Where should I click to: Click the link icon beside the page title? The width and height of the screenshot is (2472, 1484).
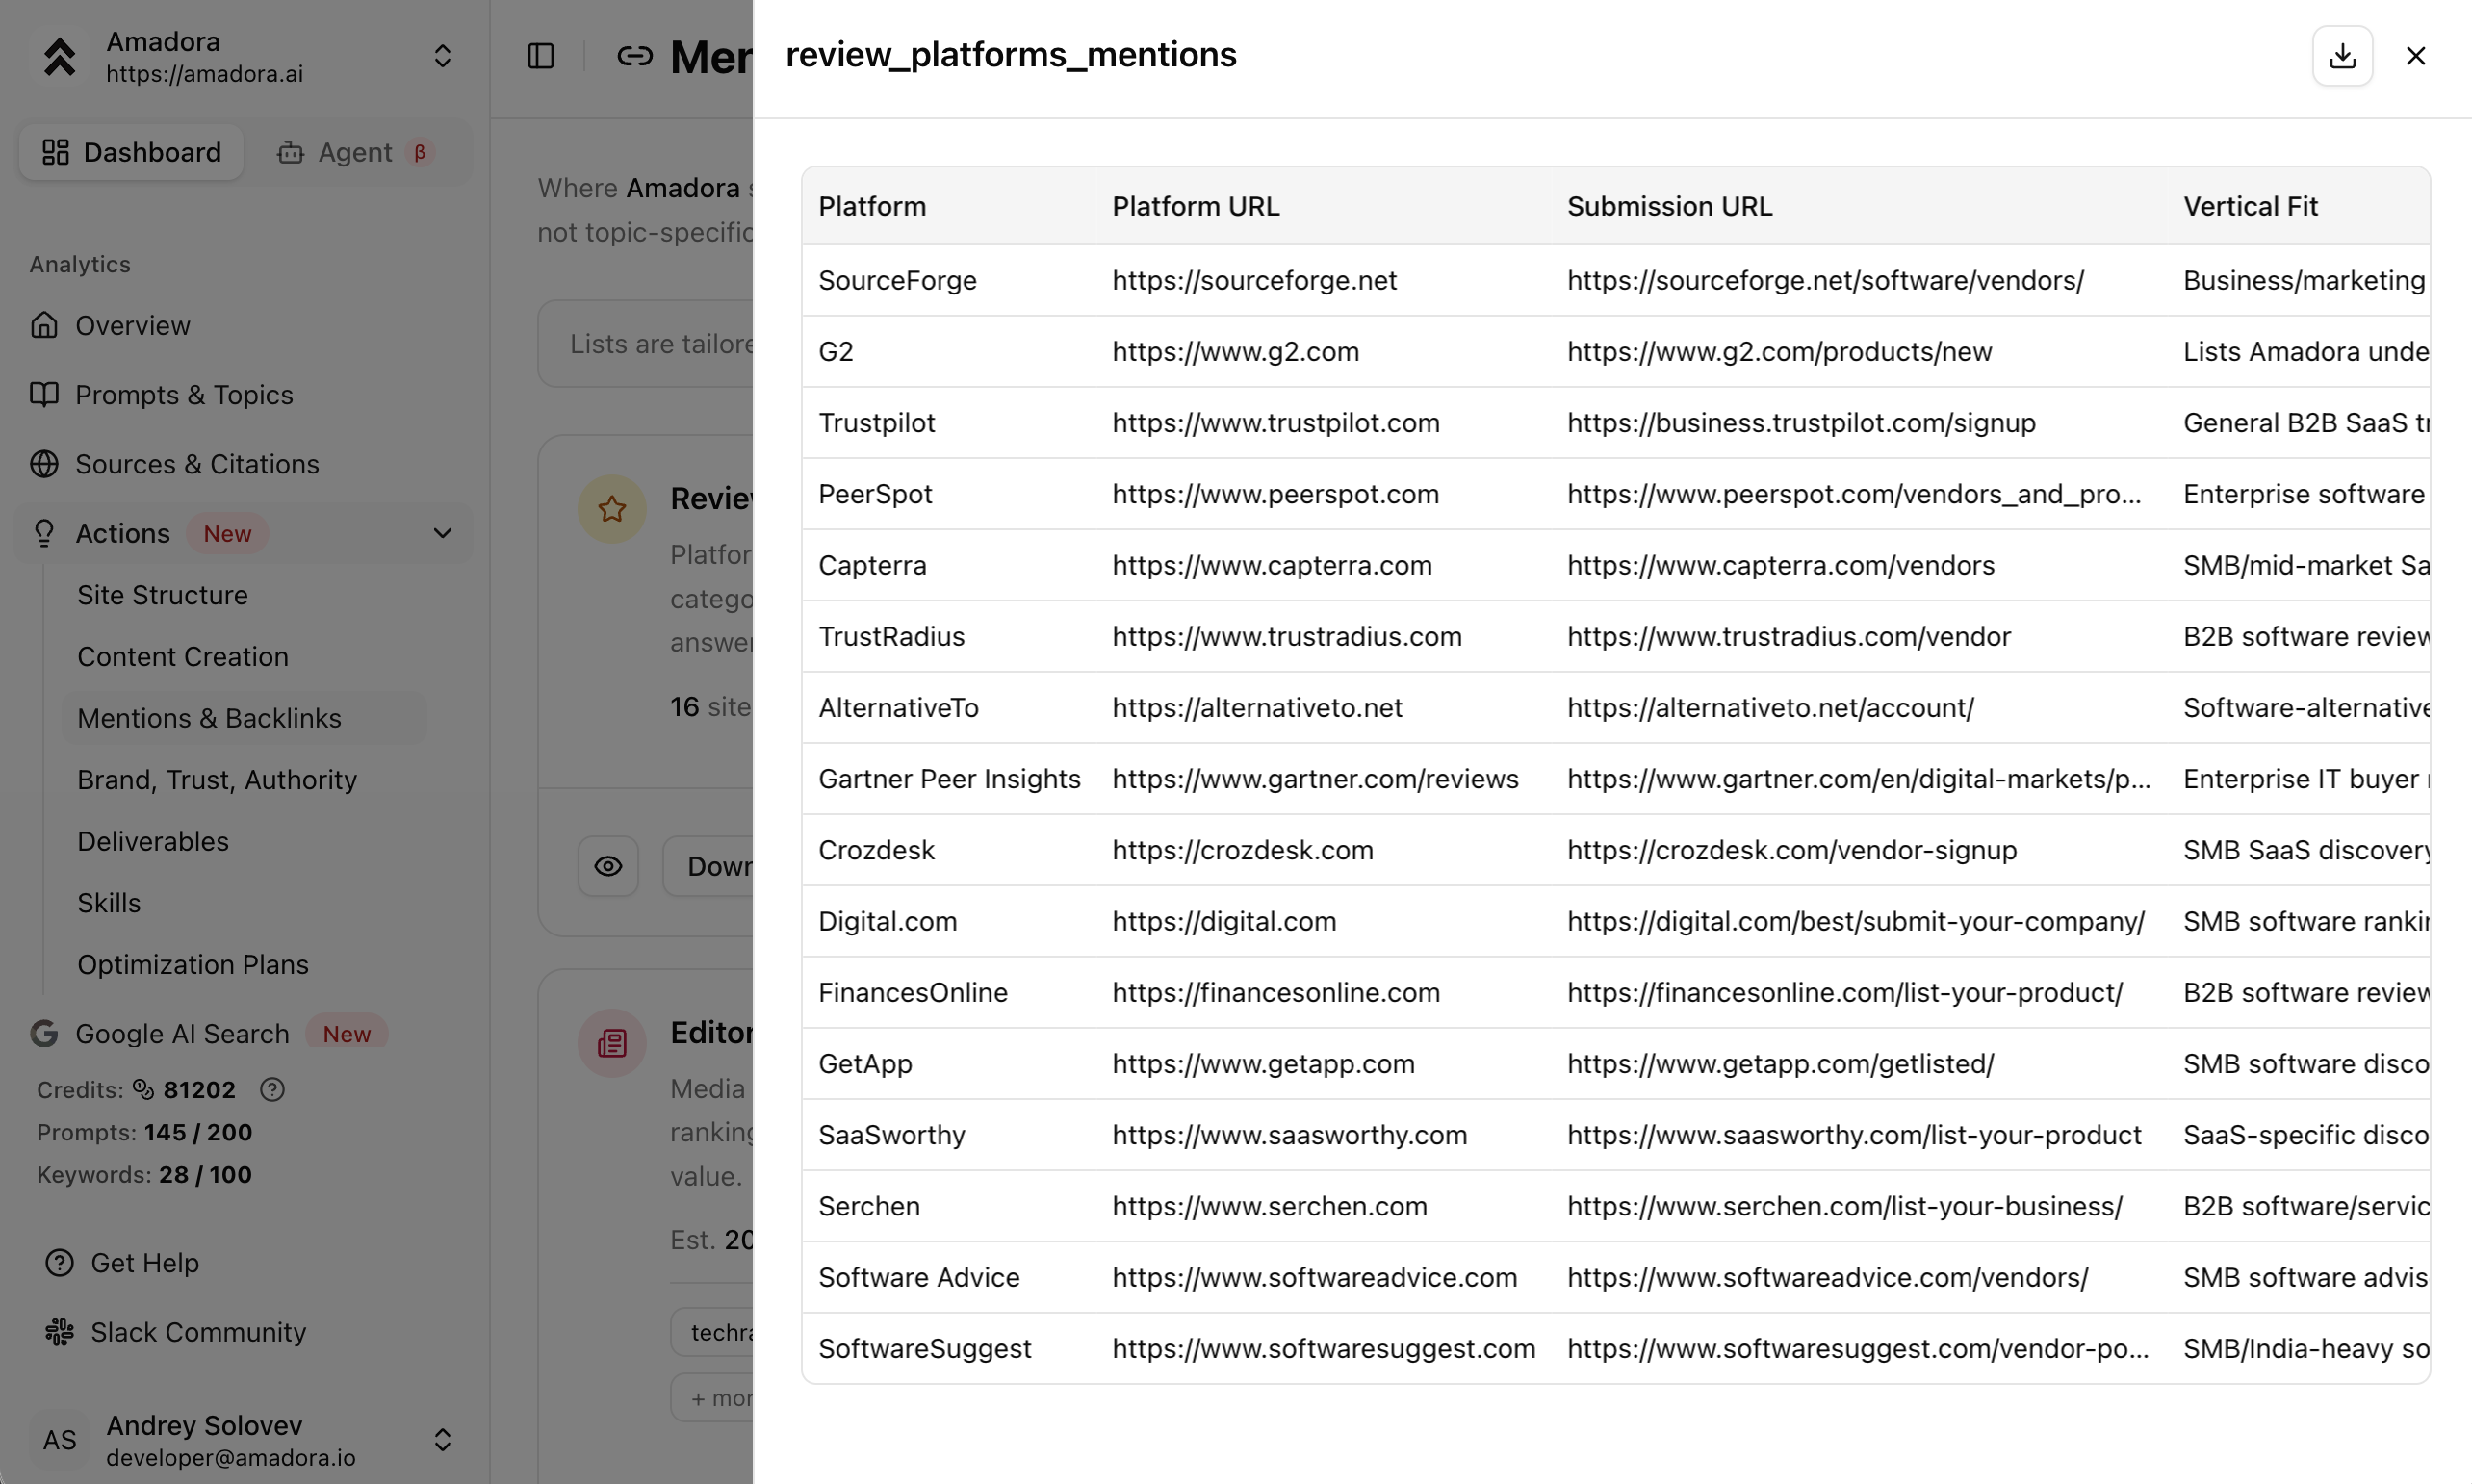point(634,56)
